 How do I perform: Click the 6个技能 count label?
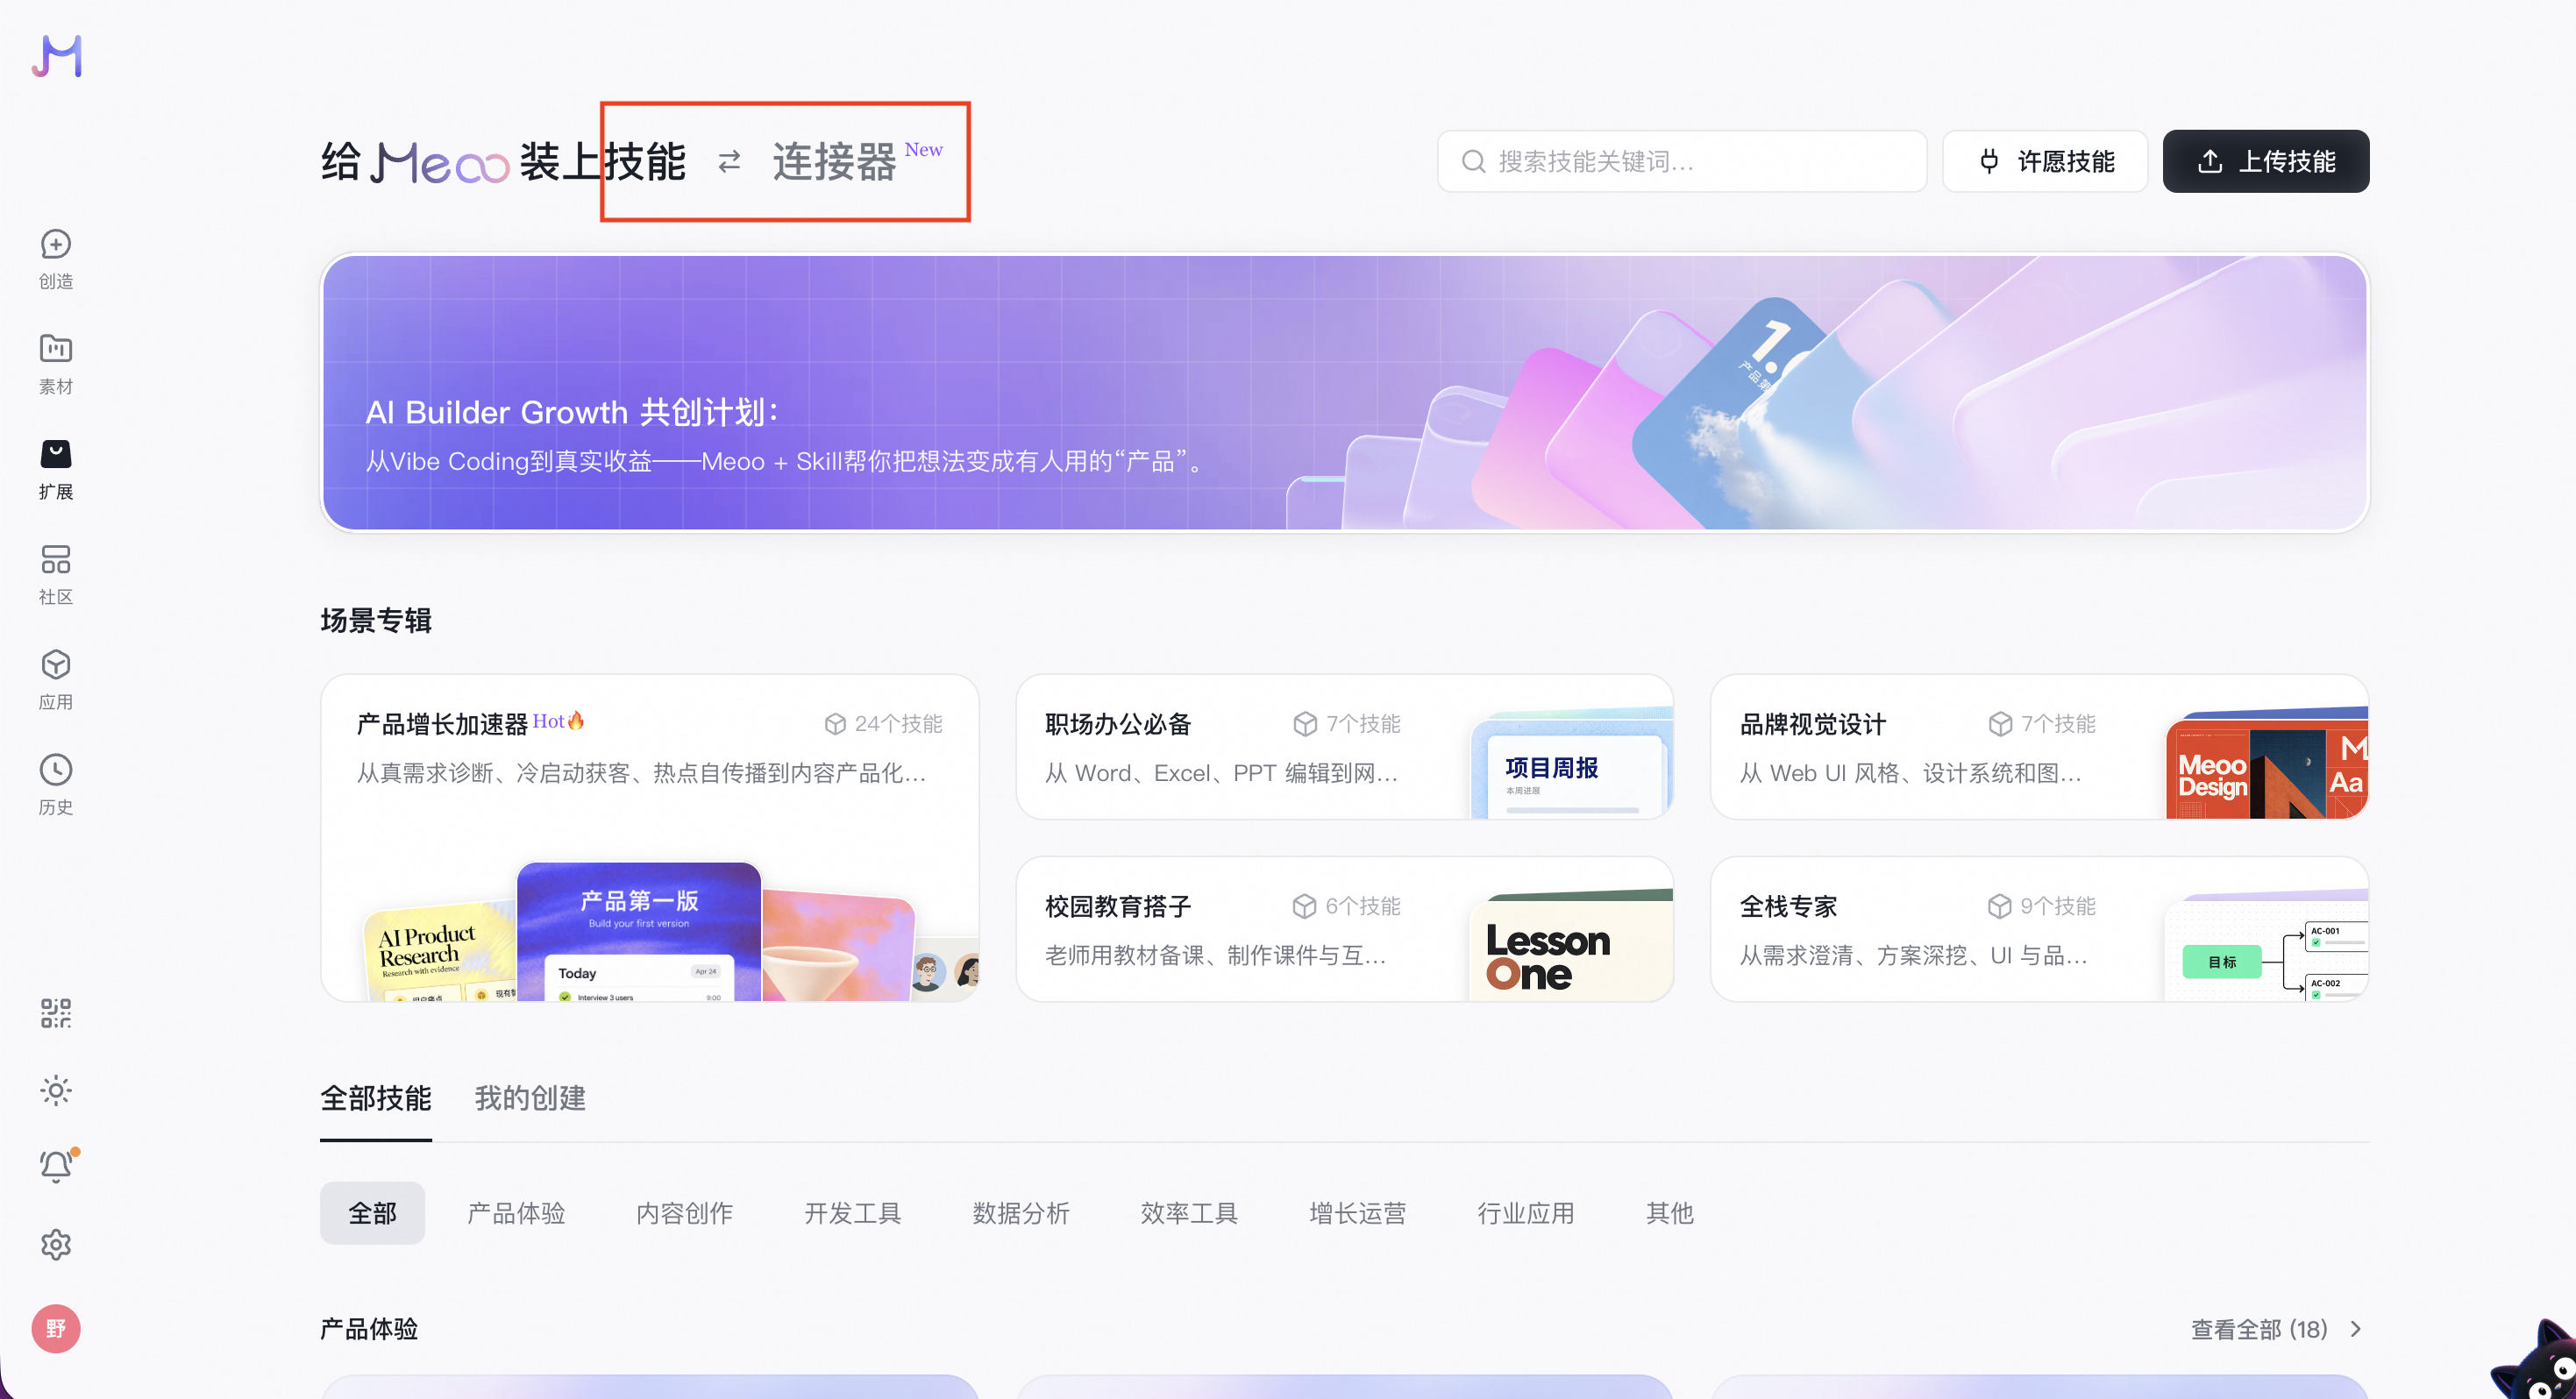(x=1346, y=906)
